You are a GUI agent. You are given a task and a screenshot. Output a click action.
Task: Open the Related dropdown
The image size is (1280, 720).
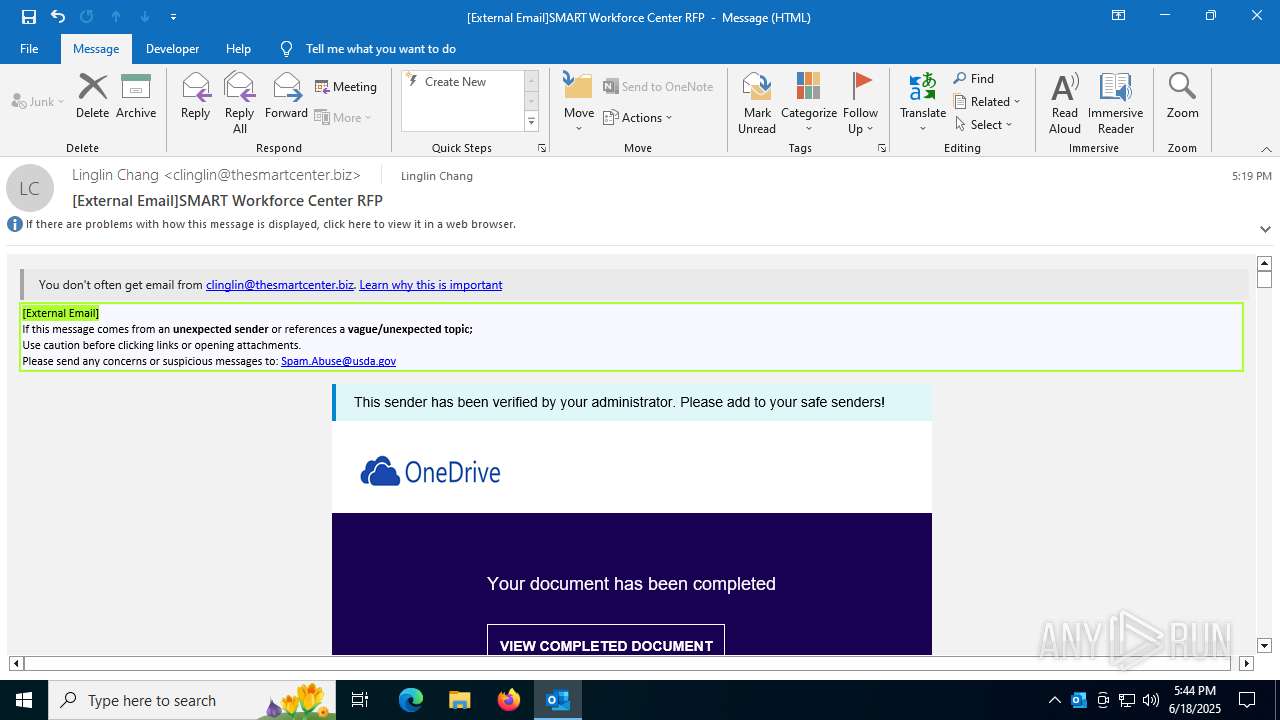[x=987, y=102]
